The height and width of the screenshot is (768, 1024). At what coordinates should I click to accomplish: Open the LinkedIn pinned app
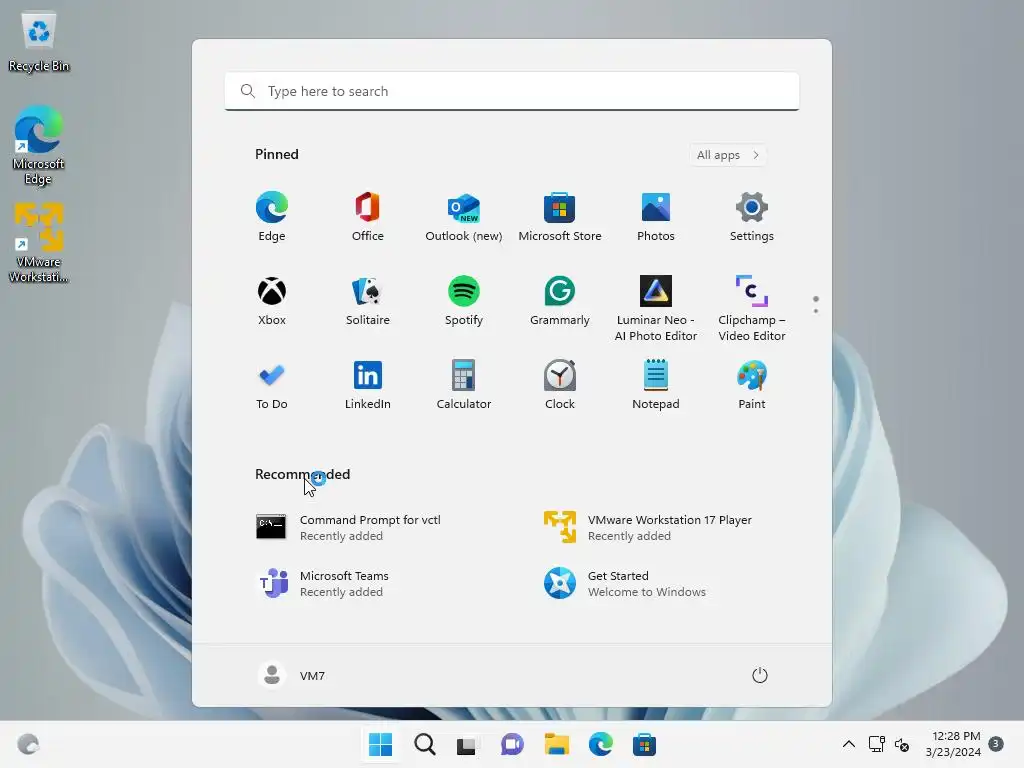368,385
